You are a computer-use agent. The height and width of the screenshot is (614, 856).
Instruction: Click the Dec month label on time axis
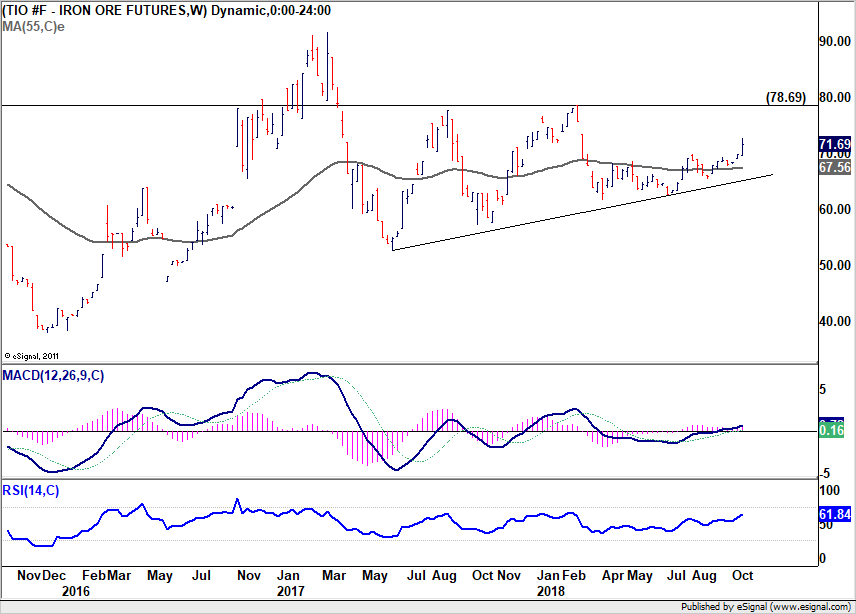(55, 576)
